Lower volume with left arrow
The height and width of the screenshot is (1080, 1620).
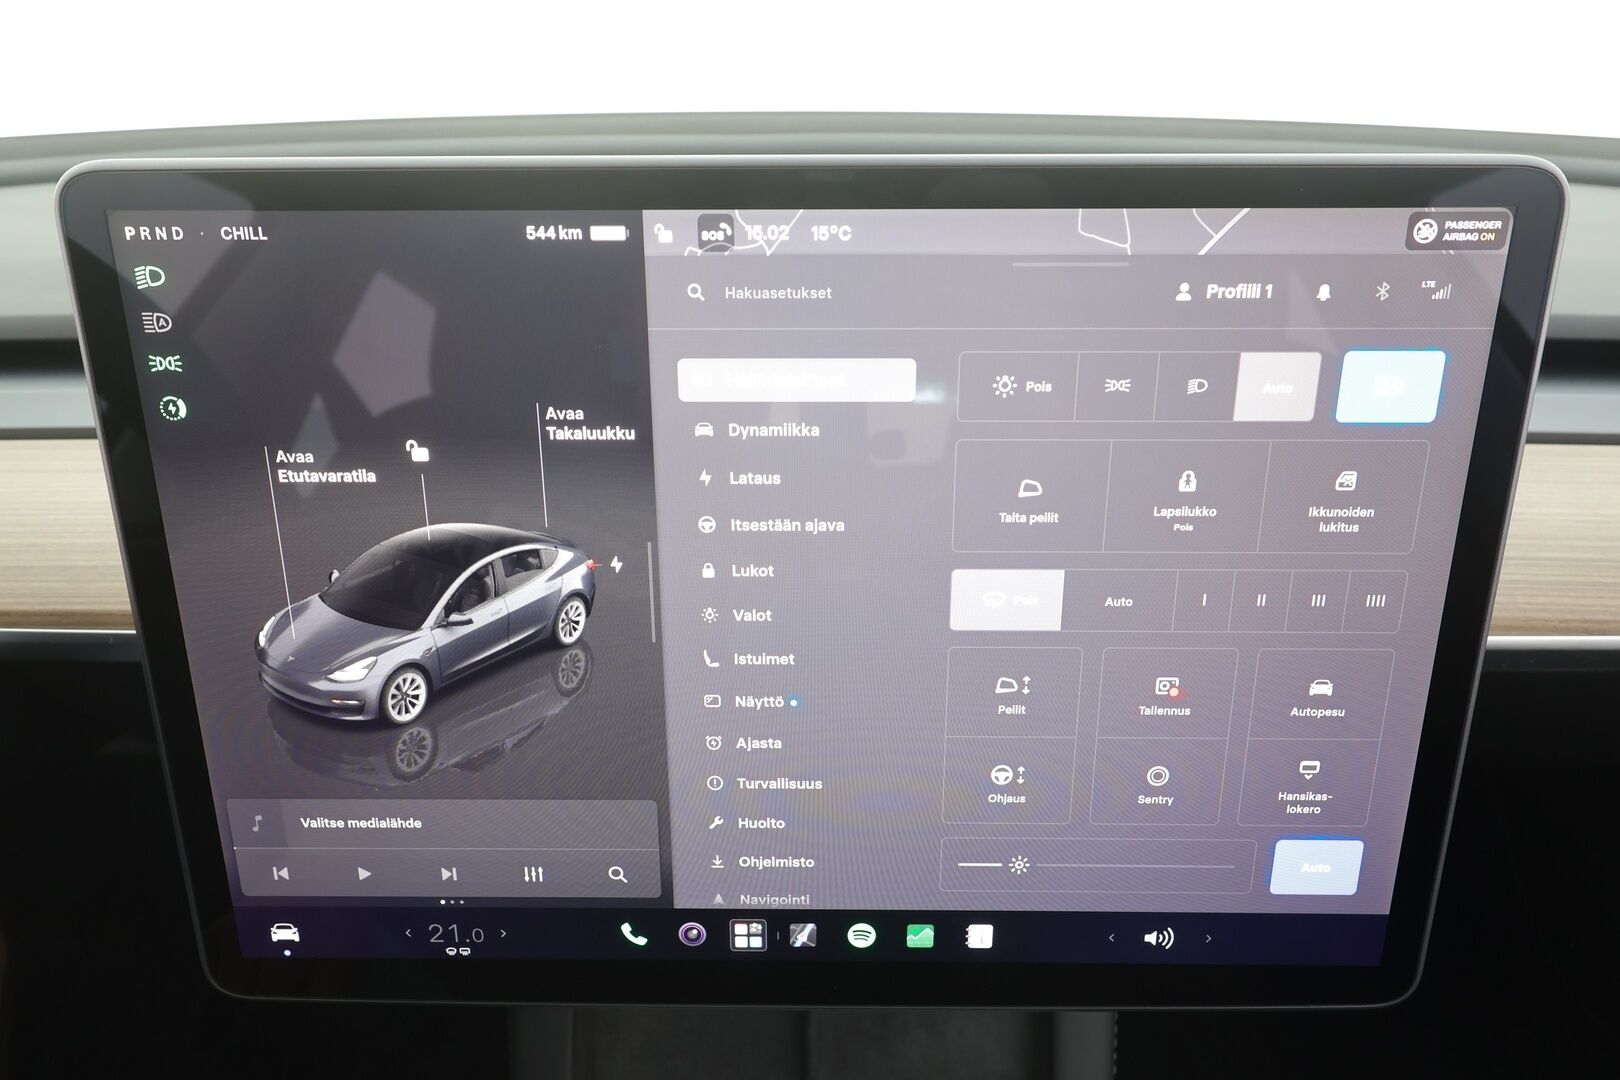(x=1112, y=938)
